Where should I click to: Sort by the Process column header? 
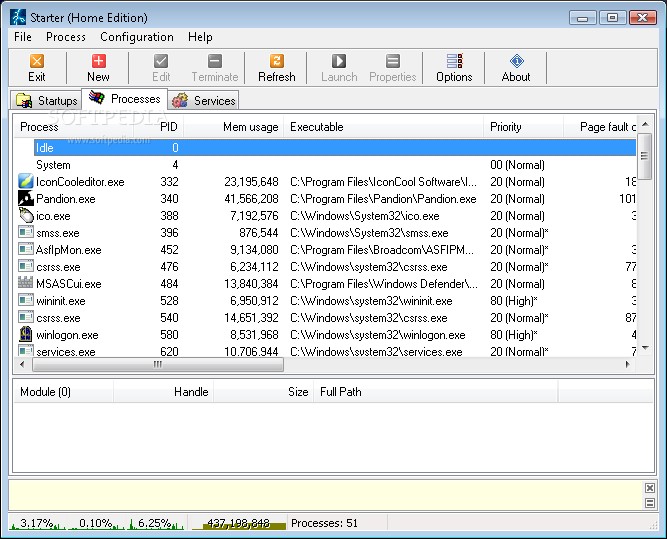(x=74, y=127)
